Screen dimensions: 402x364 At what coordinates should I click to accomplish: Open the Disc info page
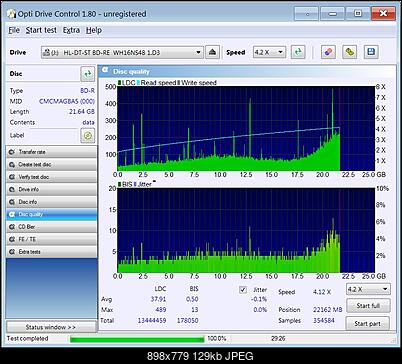[x=51, y=202]
